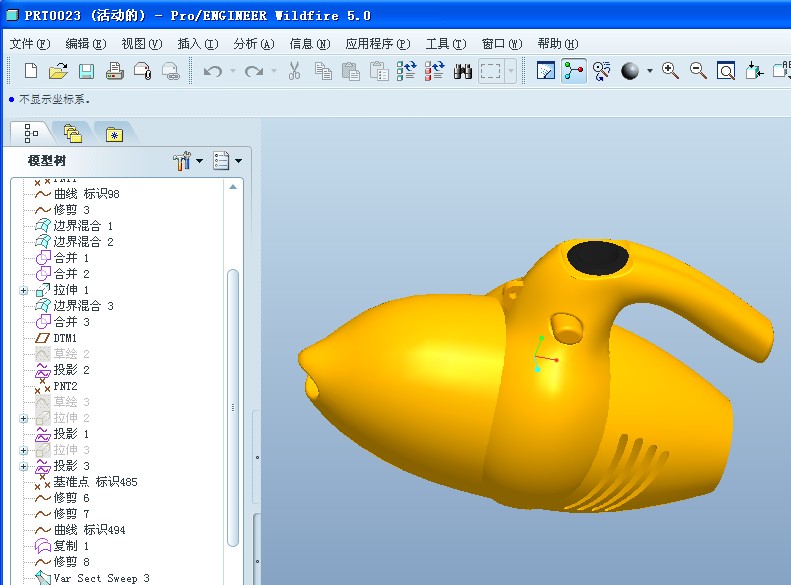Screen dimensions: 791x585
Task: Open the selection box dropdown arrow
Action: (511, 71)
